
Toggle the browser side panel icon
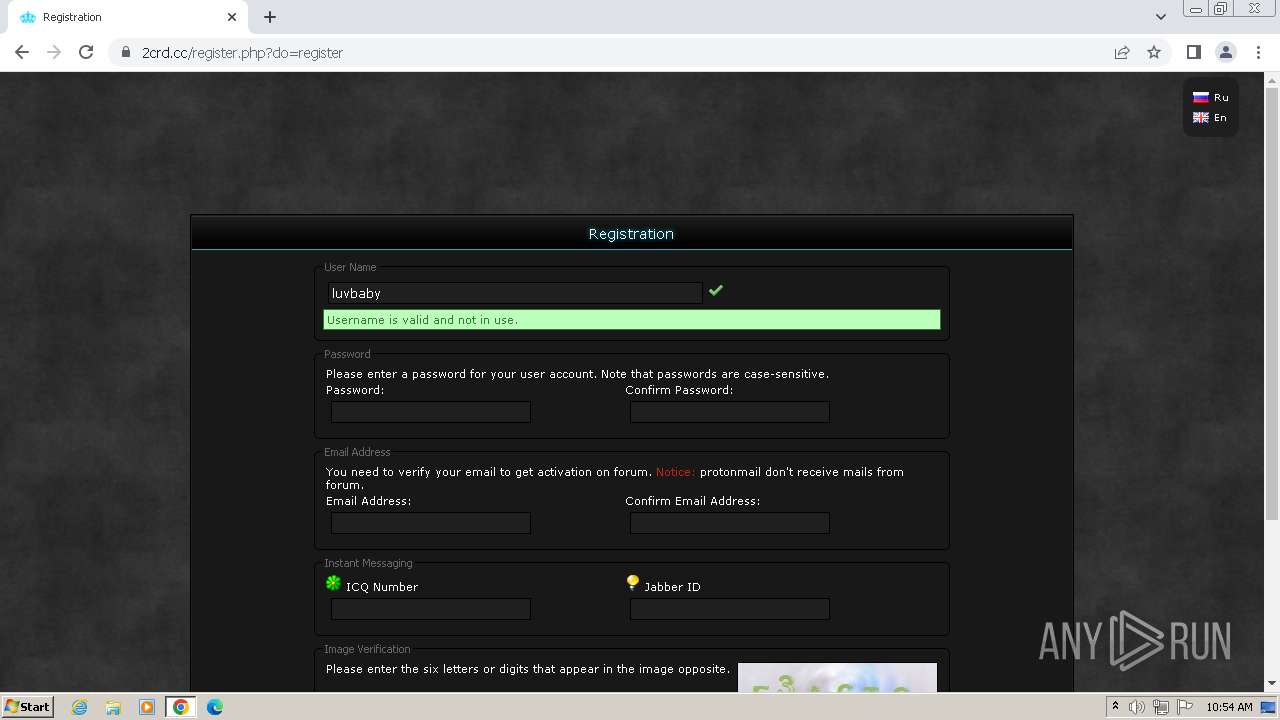tap(1194, 52)
